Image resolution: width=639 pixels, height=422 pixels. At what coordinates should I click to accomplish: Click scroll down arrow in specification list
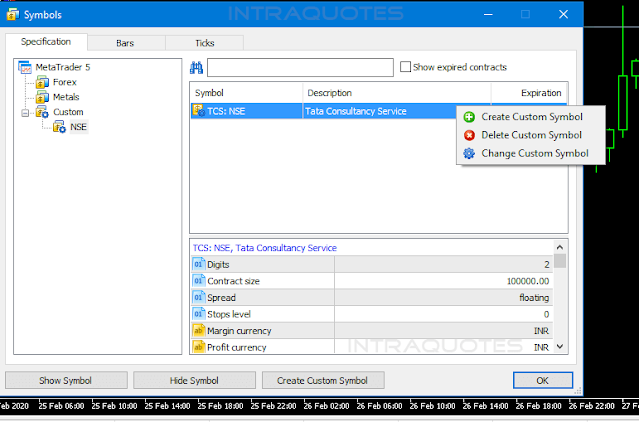click(560, 347)
